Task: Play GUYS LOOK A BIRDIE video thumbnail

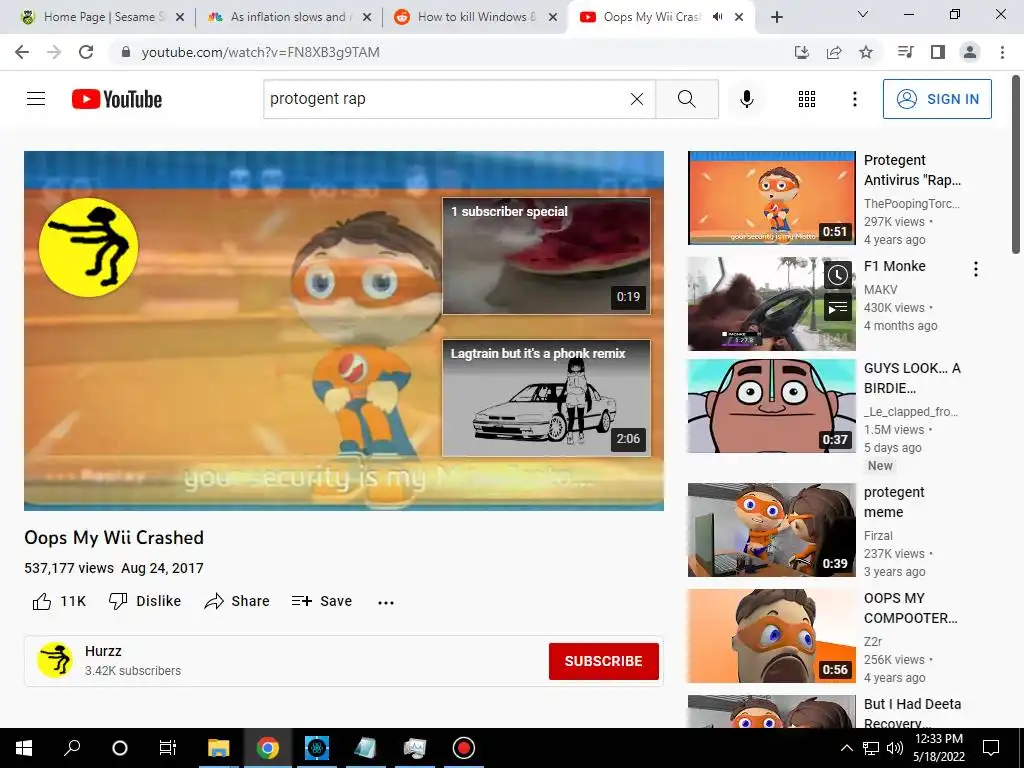Action: (771, 406)
